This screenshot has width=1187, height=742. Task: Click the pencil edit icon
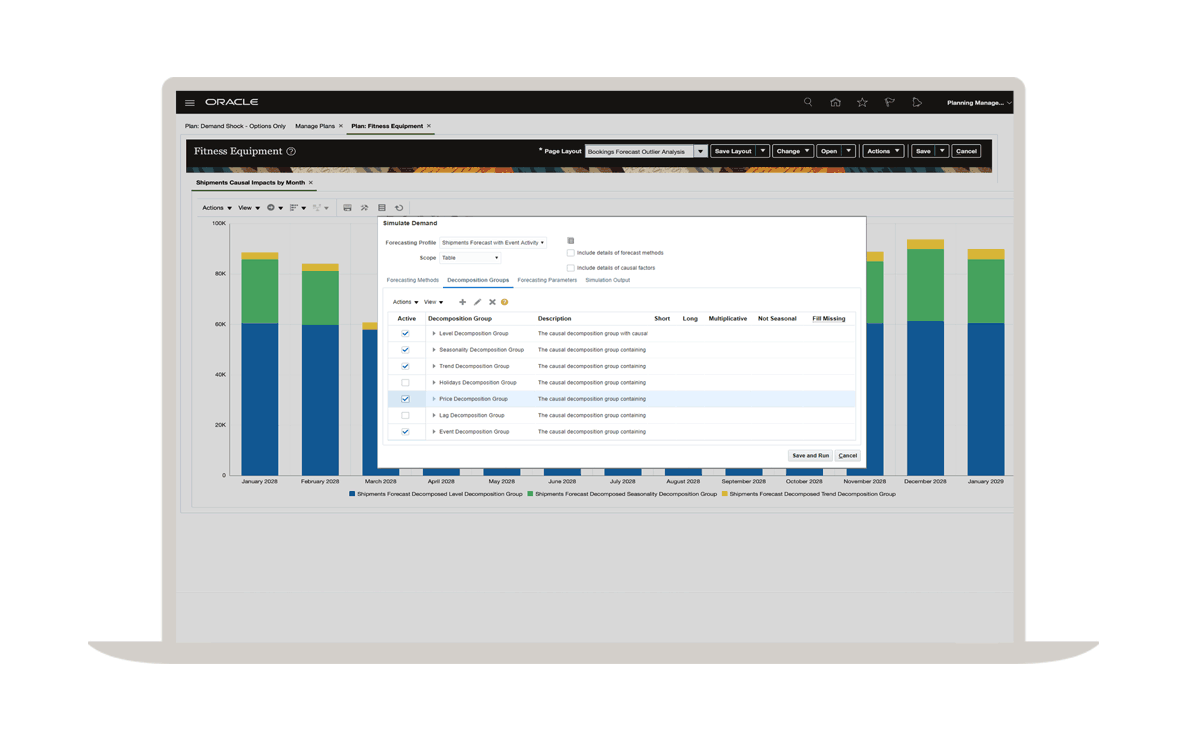tap(477, 302)
